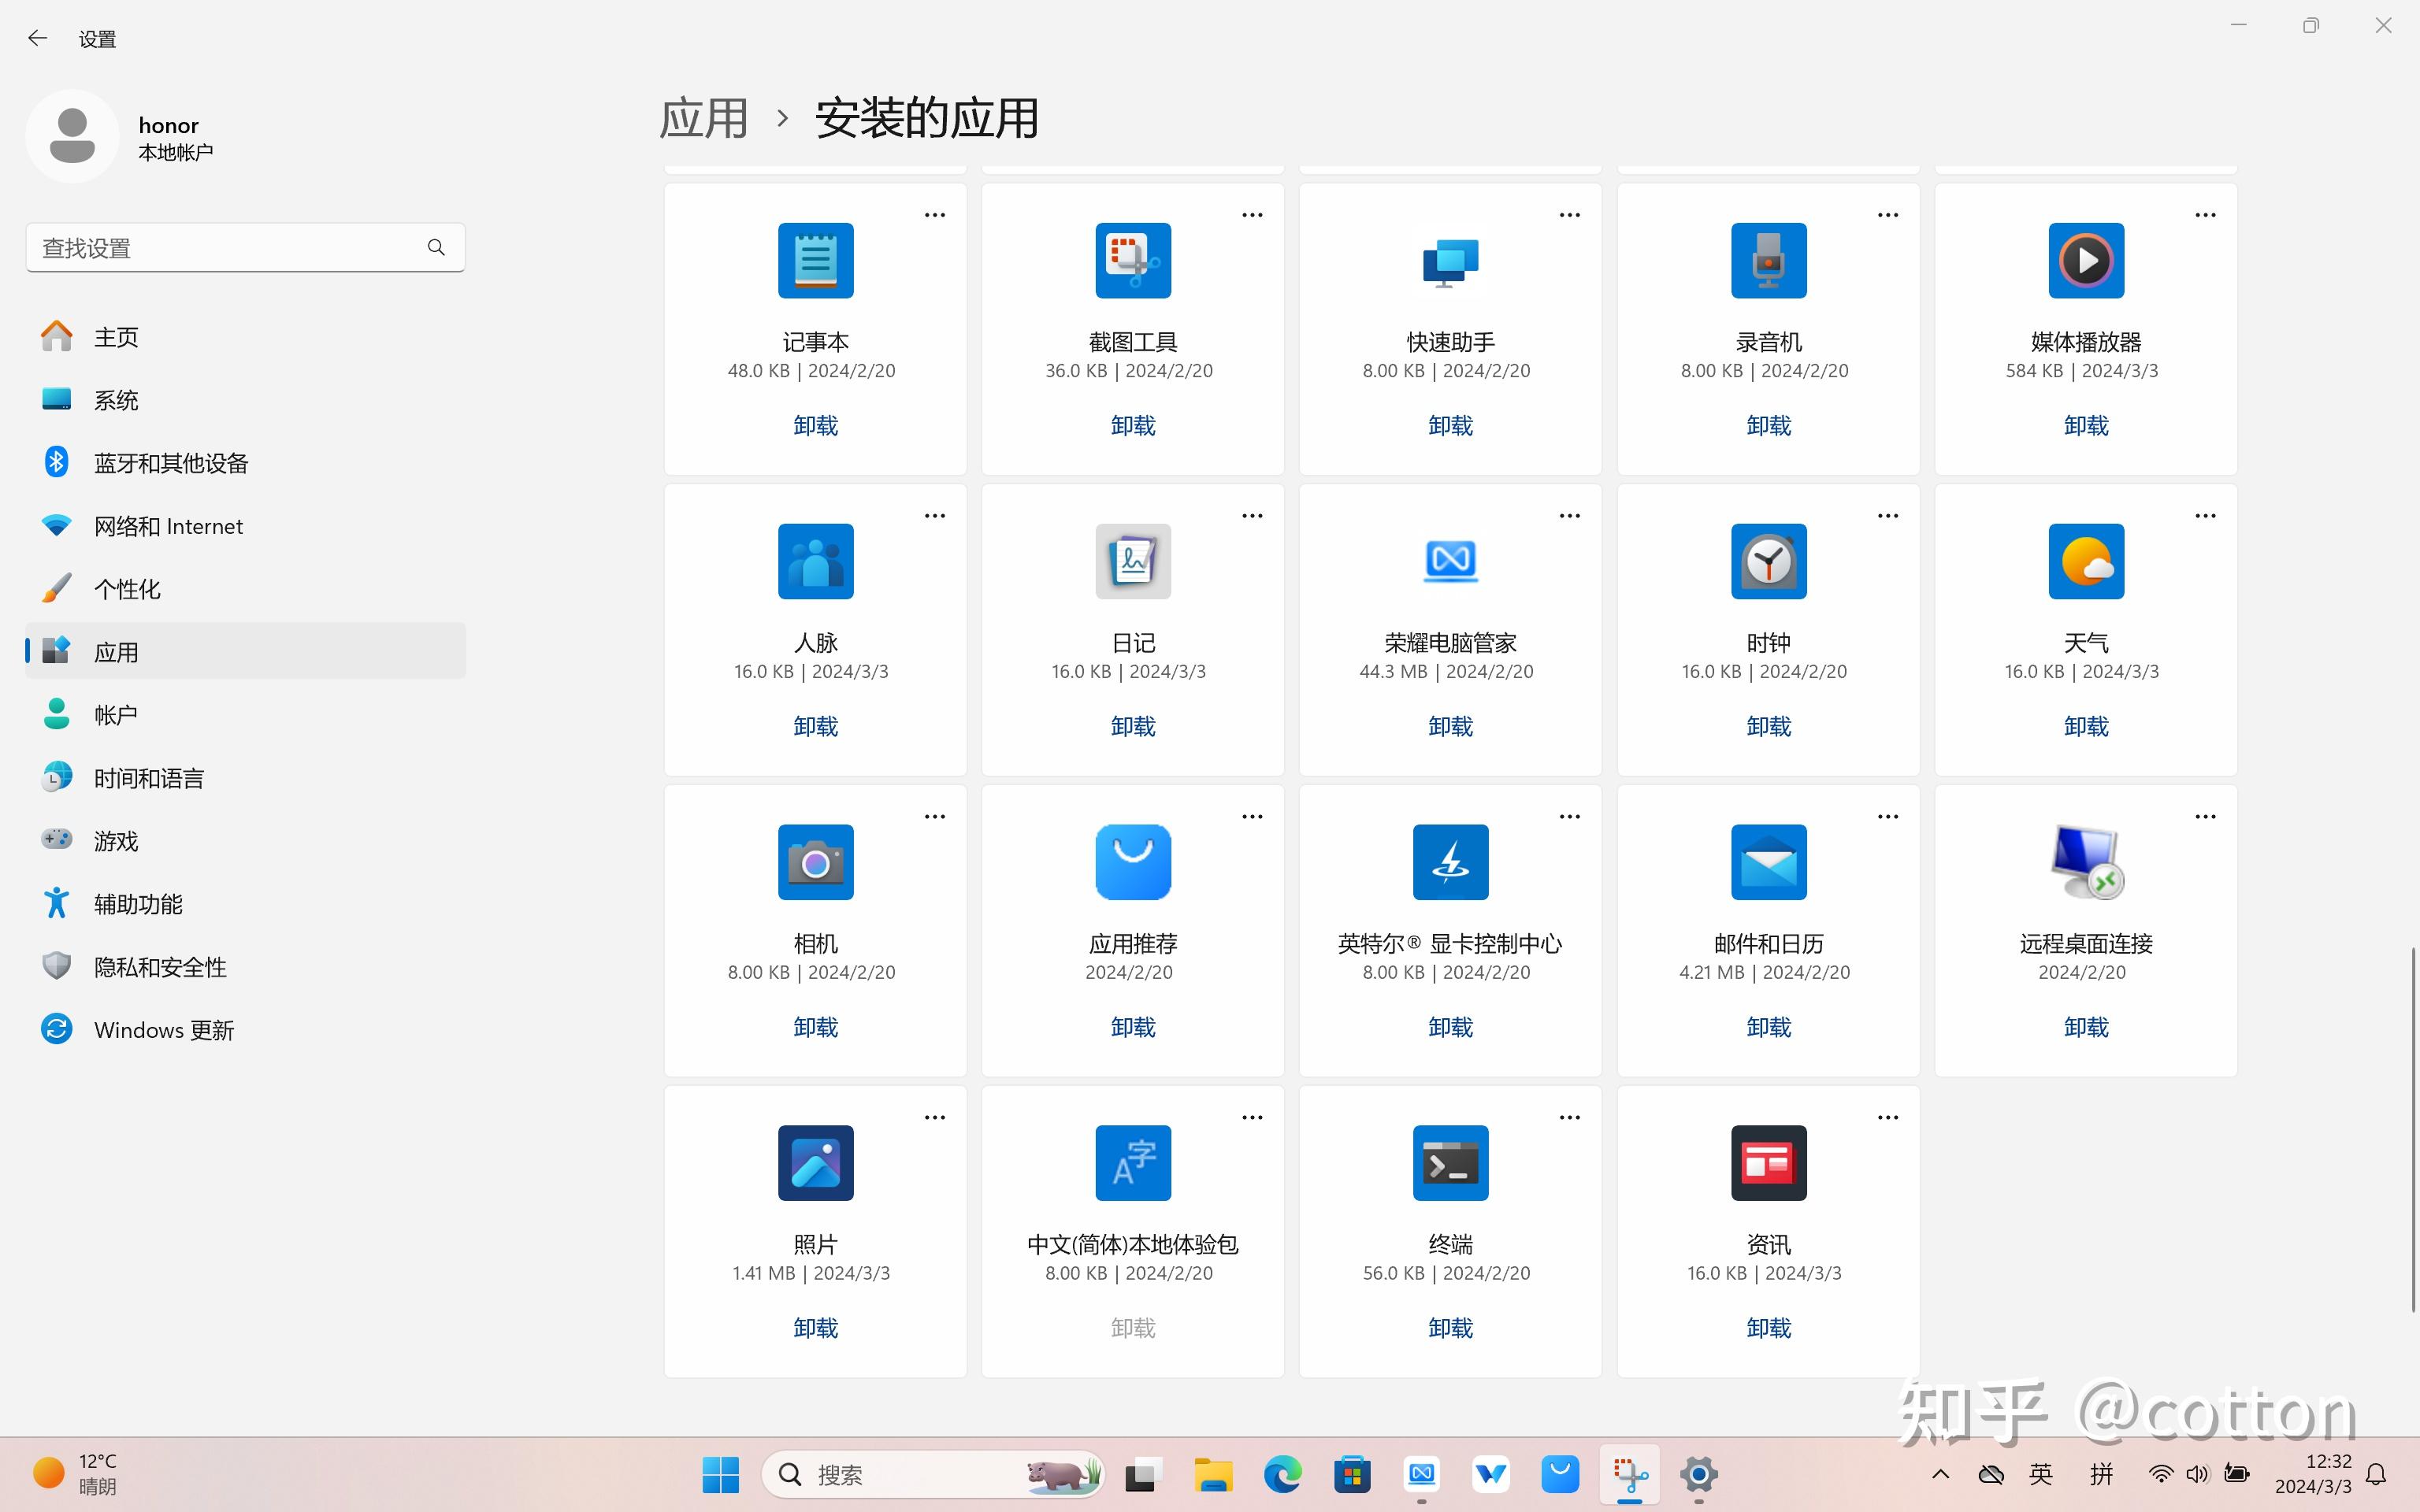
Task: Click the Camera (相机) app icon
Action: click(x=815, y=862)
